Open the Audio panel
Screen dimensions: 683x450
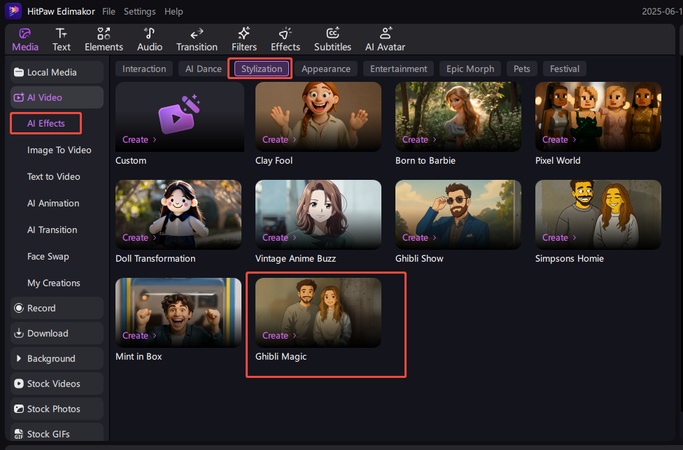coord(149,39)
